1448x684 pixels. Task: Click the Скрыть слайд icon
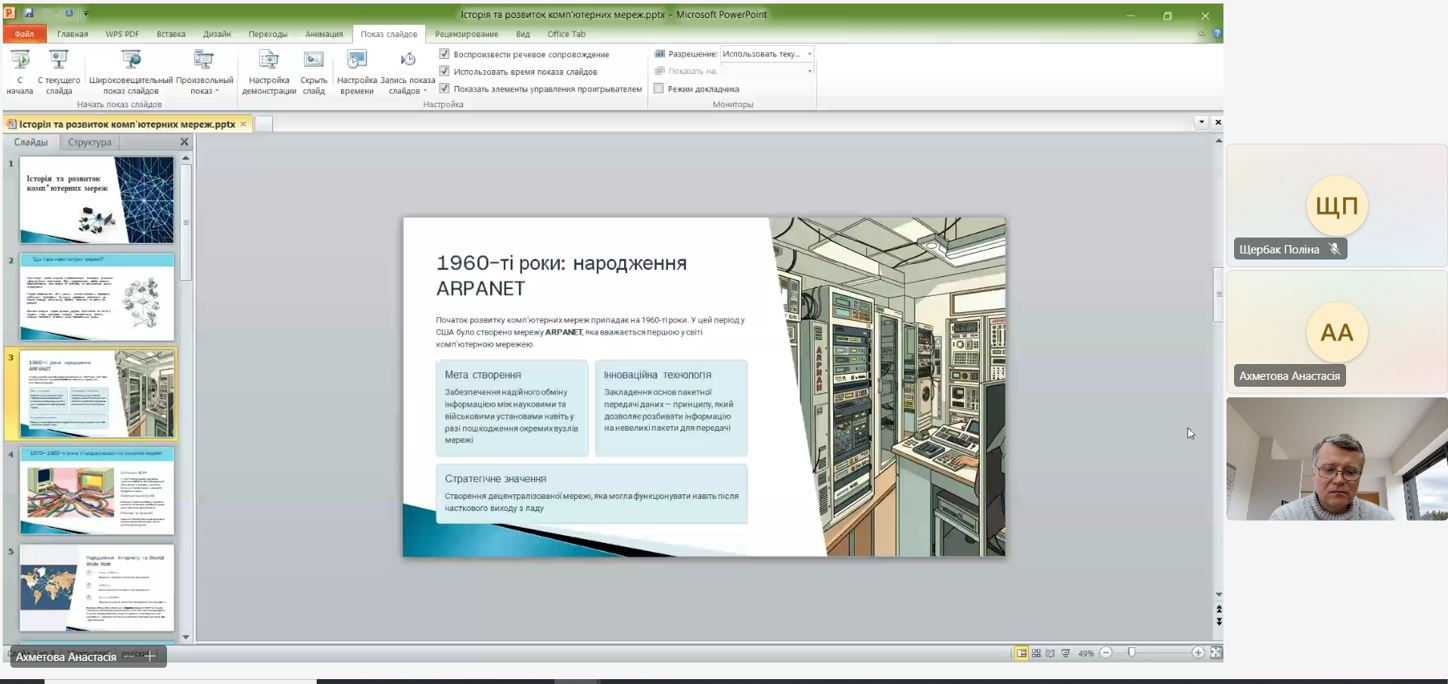tap(314, 60)
